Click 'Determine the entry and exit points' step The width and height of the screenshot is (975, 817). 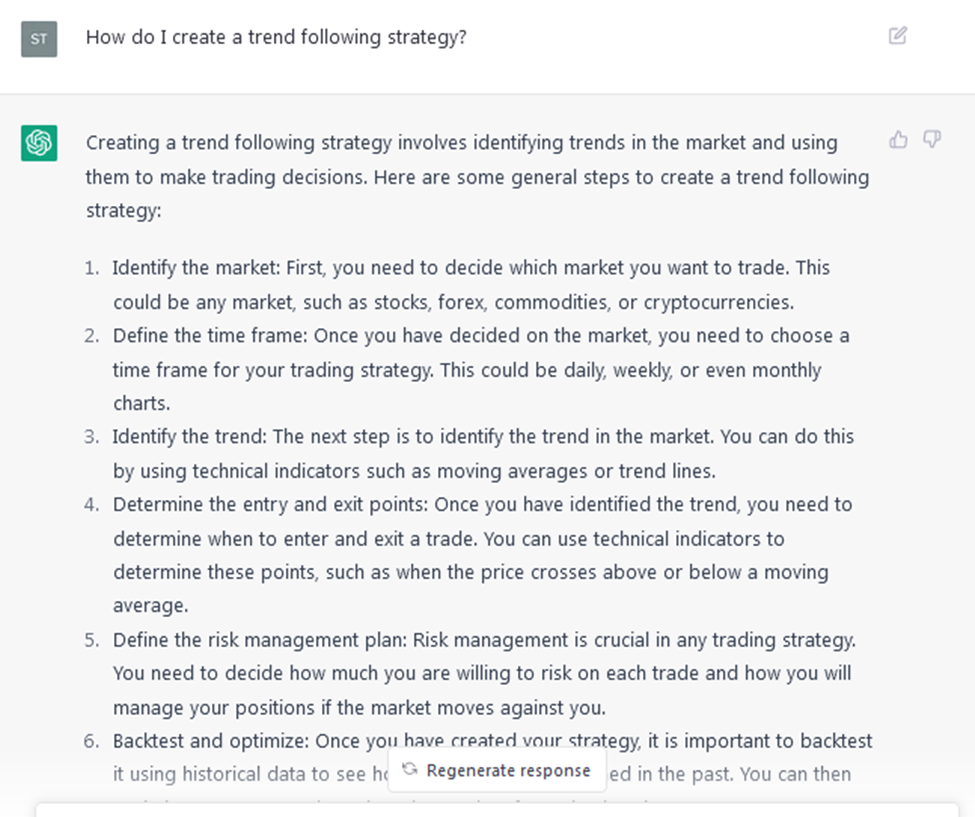483,555
